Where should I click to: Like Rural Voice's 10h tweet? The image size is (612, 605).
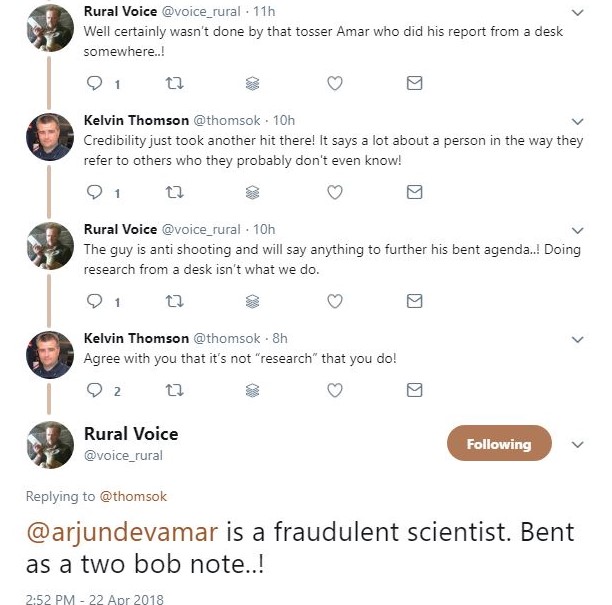pyautogui.click(x=336, y=300)
